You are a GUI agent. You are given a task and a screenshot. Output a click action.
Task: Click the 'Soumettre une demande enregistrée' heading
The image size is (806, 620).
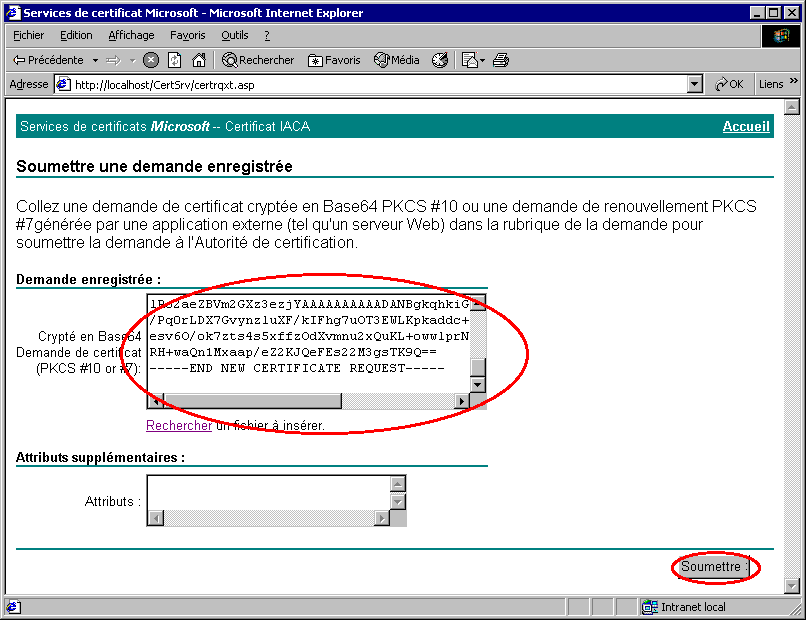point(154,167)
